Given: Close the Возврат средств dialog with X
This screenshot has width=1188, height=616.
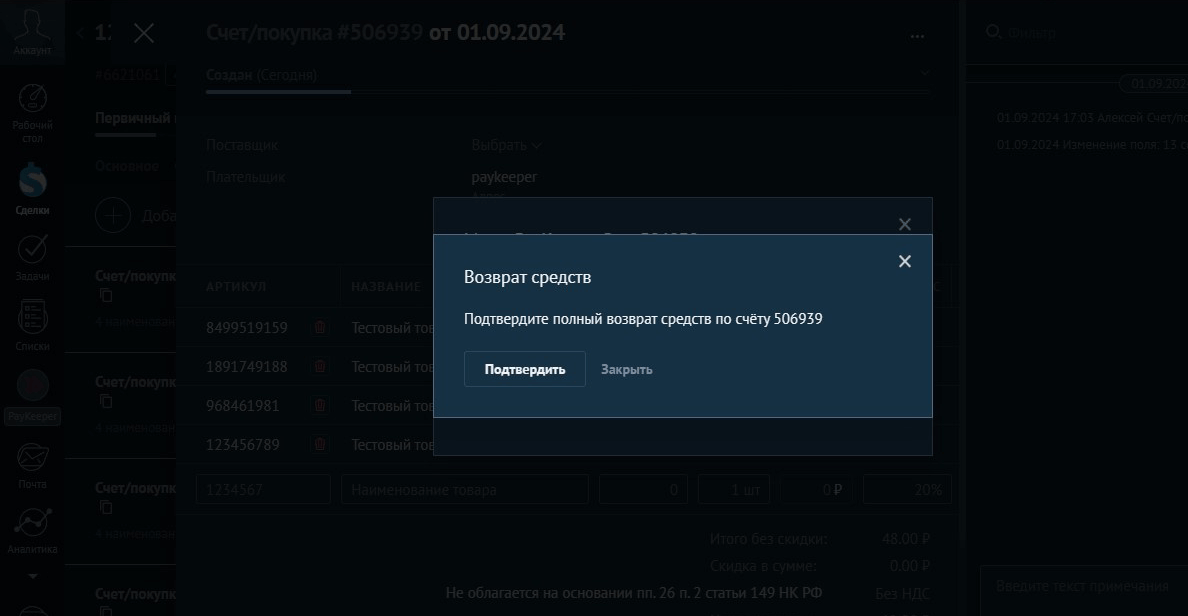Looking at the screenshot, I should [x=904, y=261].
